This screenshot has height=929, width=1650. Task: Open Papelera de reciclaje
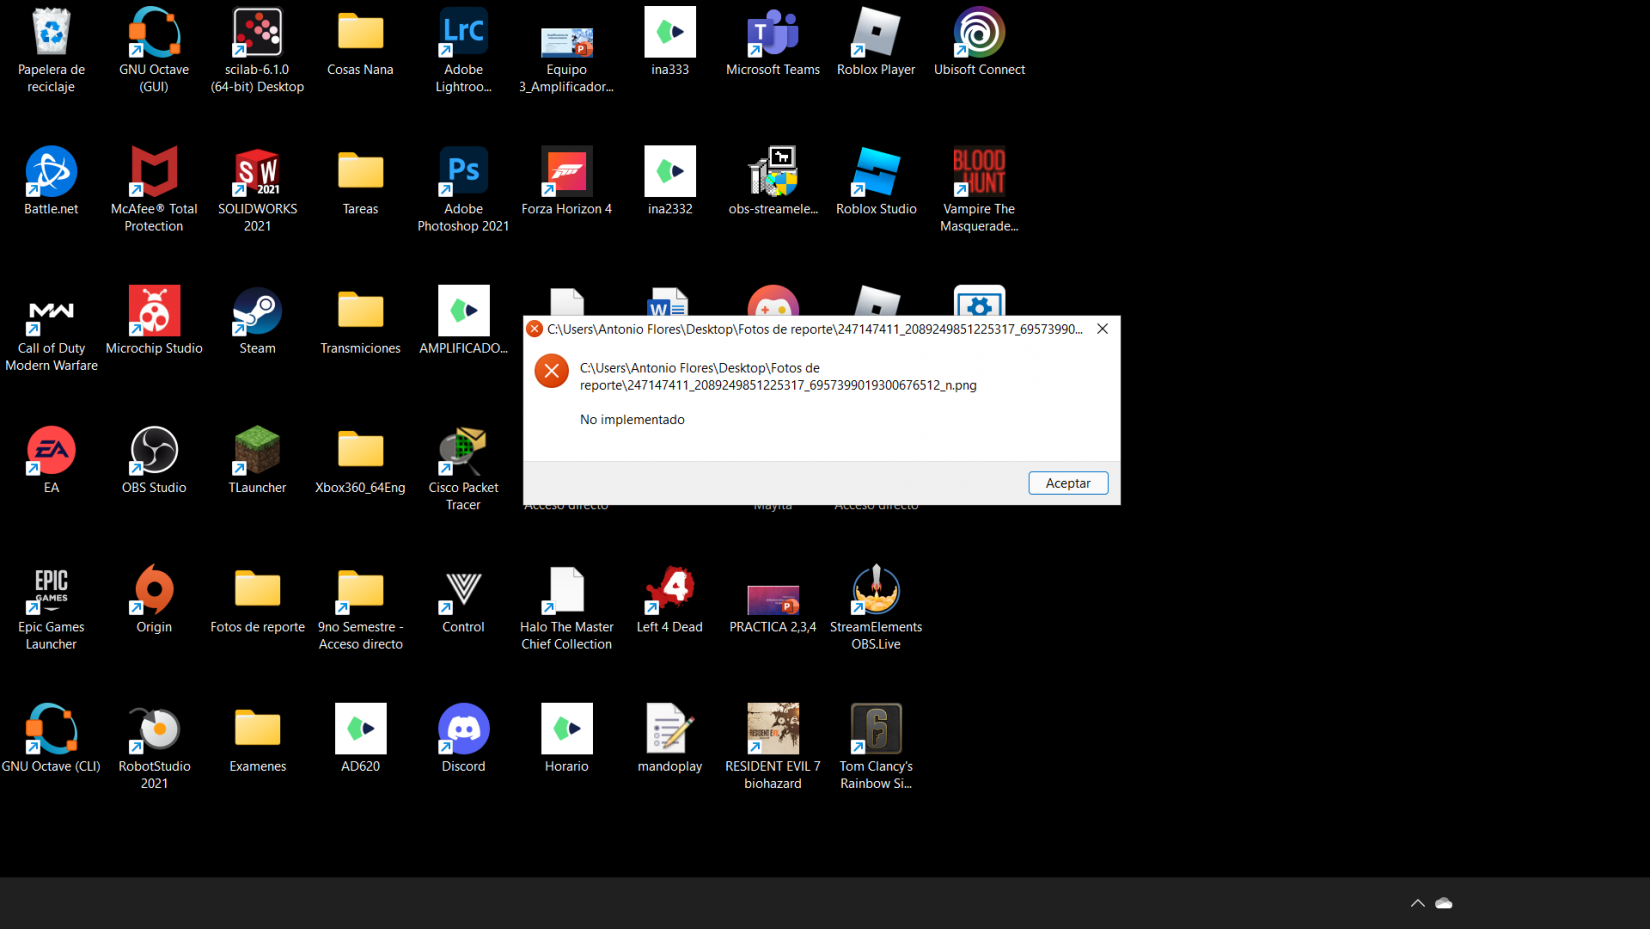[51, 50]
